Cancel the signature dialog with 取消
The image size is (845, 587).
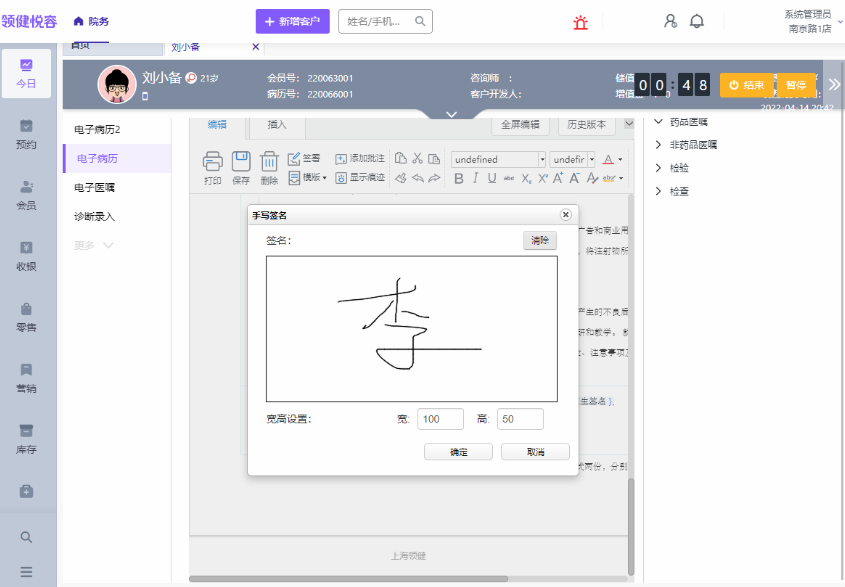(535, 452)
